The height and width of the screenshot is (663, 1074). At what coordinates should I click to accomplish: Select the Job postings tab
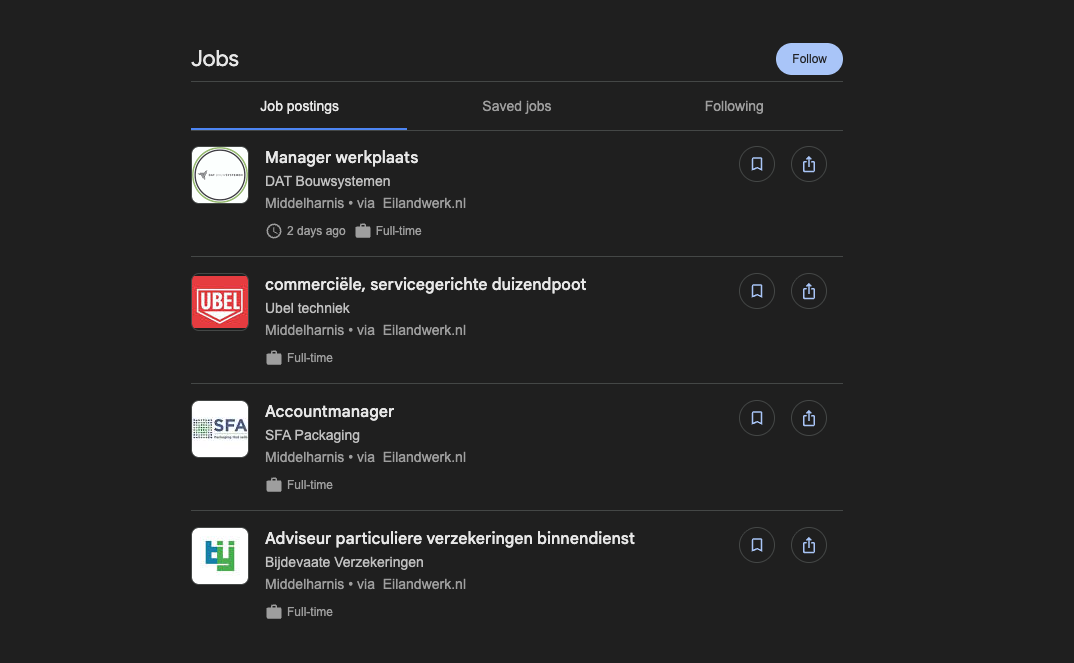299,106
